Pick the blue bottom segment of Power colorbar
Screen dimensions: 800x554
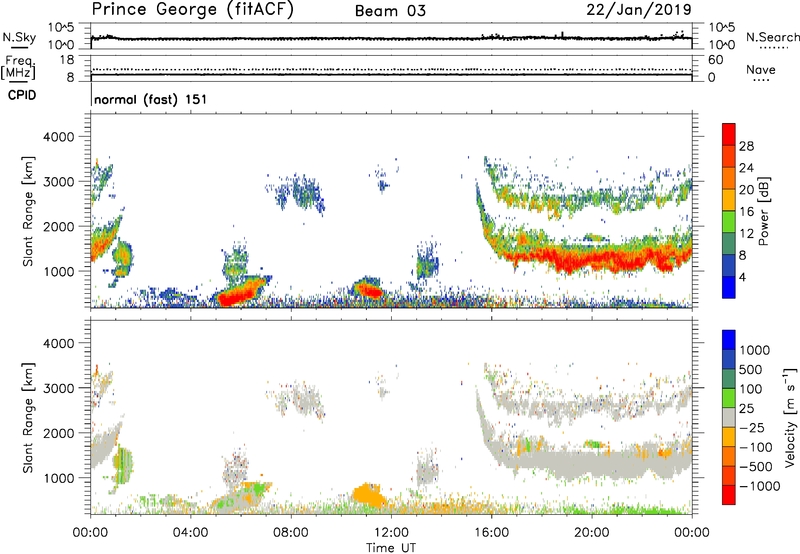coord(729,287)
